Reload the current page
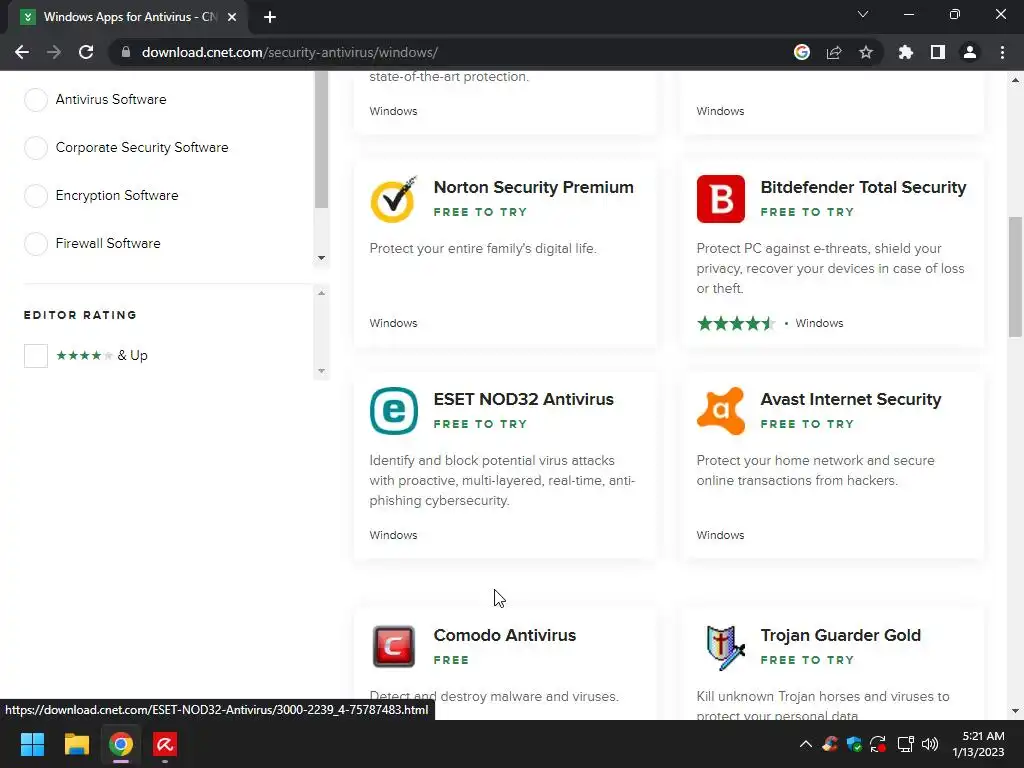 pos(86,52)
